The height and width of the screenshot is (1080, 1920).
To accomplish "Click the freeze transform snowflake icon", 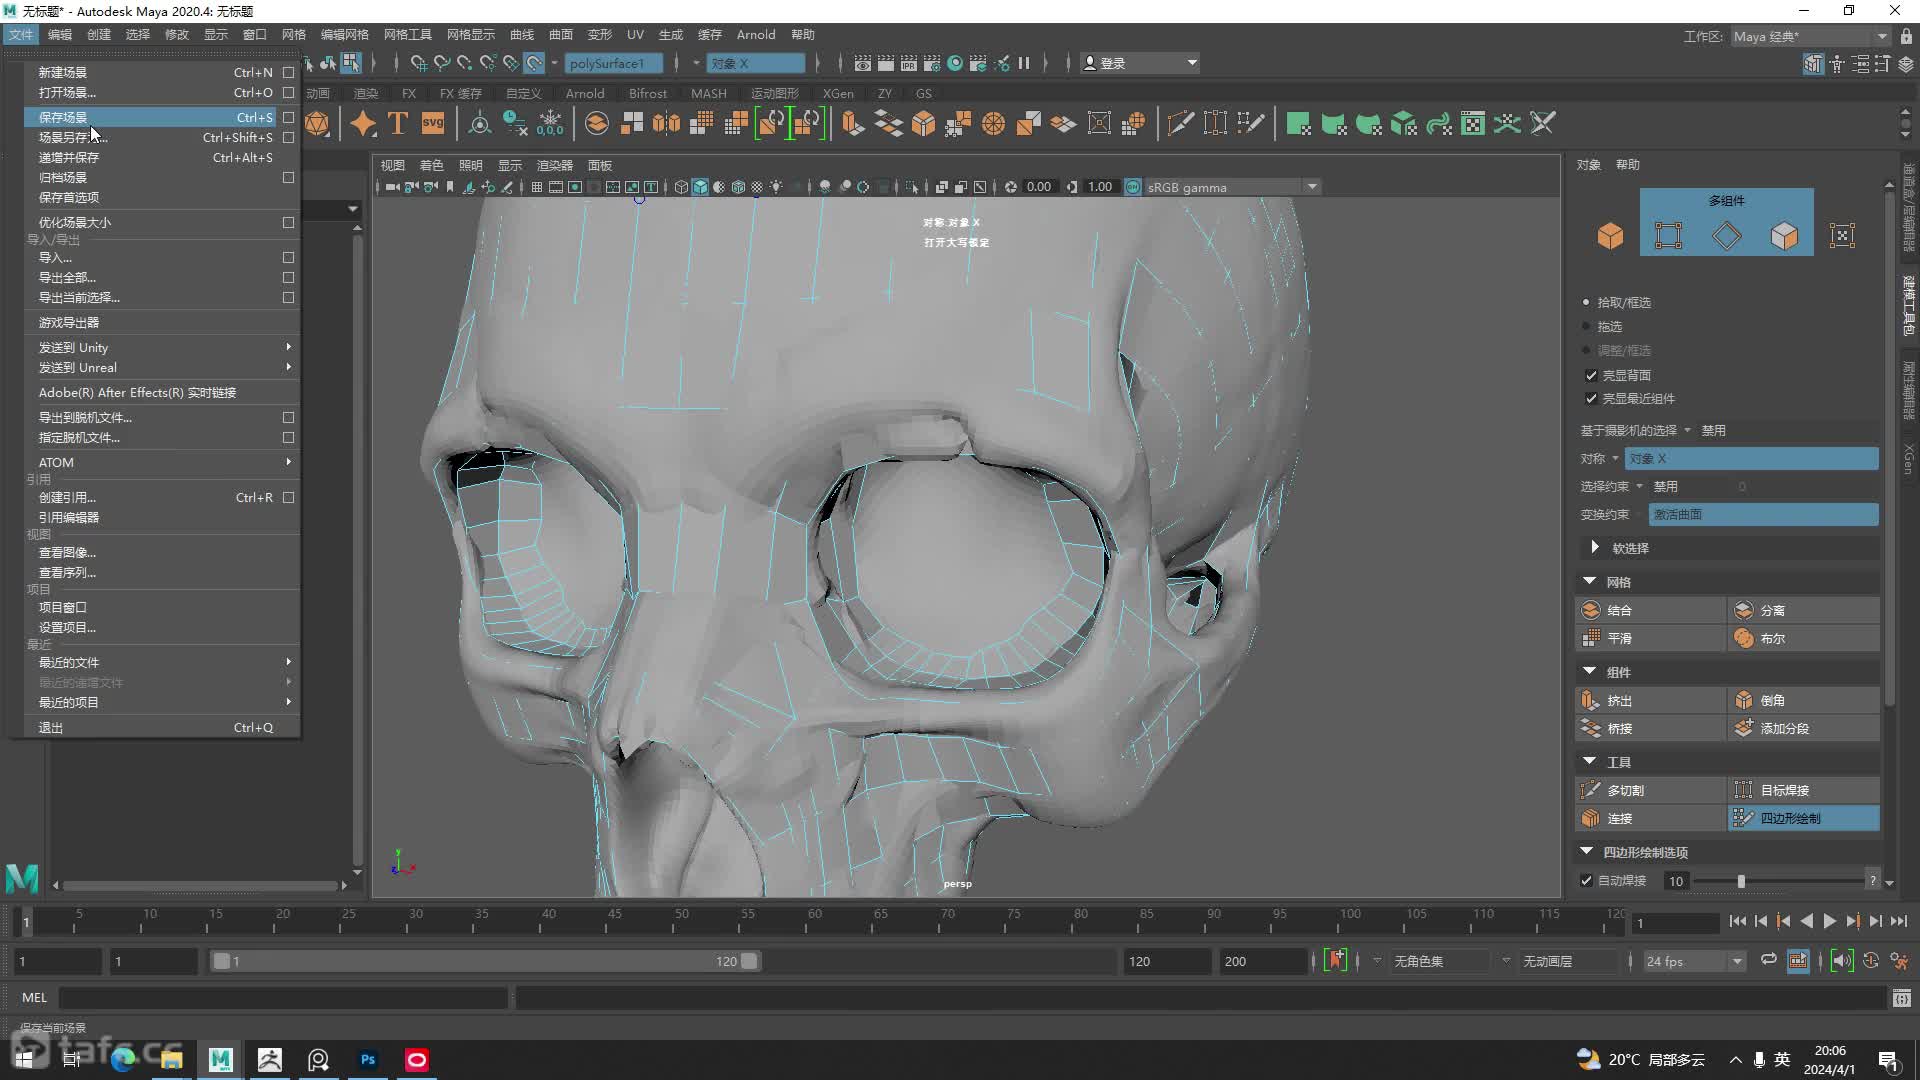I will (x=550, y=123).
